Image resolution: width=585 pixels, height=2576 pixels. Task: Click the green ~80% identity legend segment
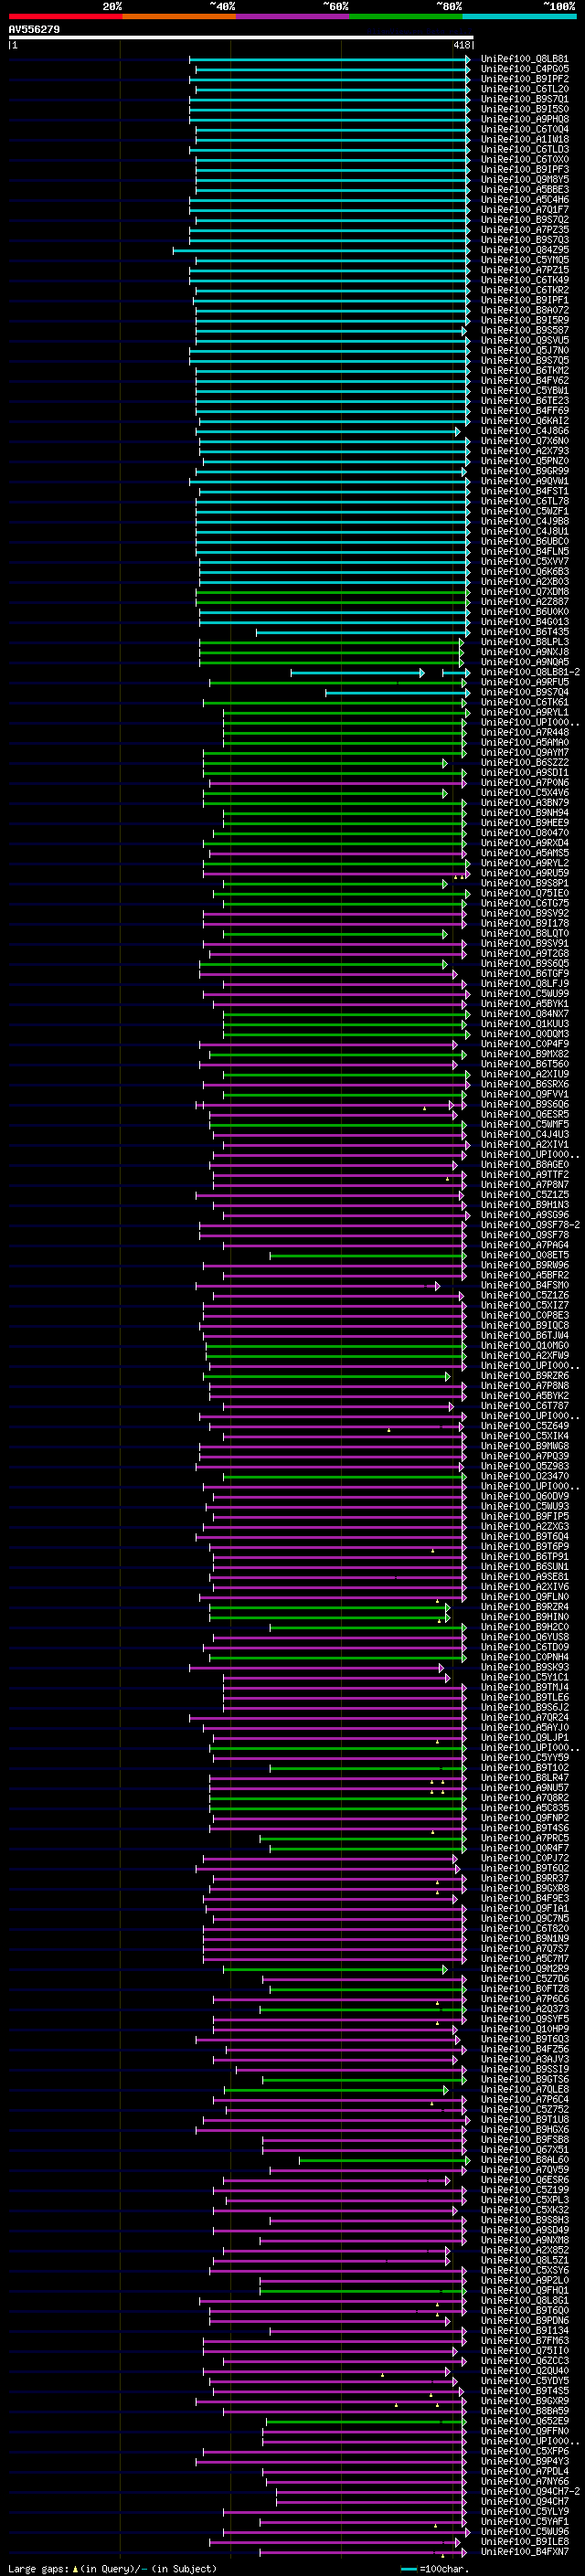pyautogui.click(x=405, y=16)
